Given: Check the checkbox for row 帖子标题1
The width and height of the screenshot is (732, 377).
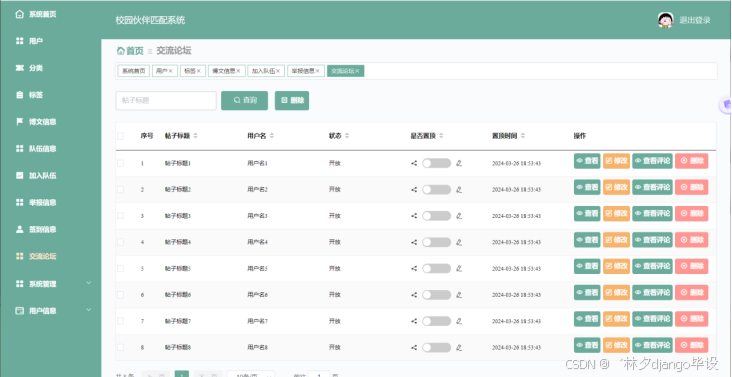Looking at the screenshot, I should (120, 163).
